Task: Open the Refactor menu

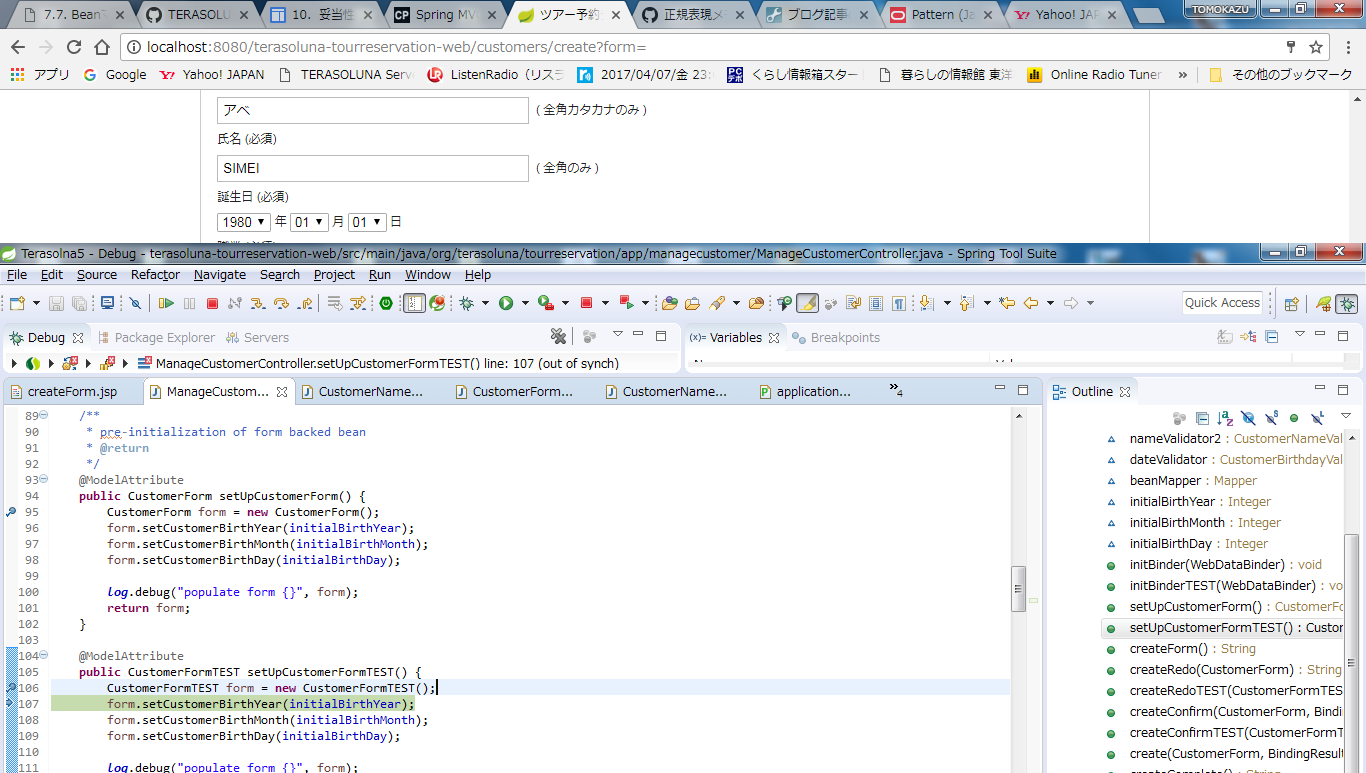Action: coord(155,274)
